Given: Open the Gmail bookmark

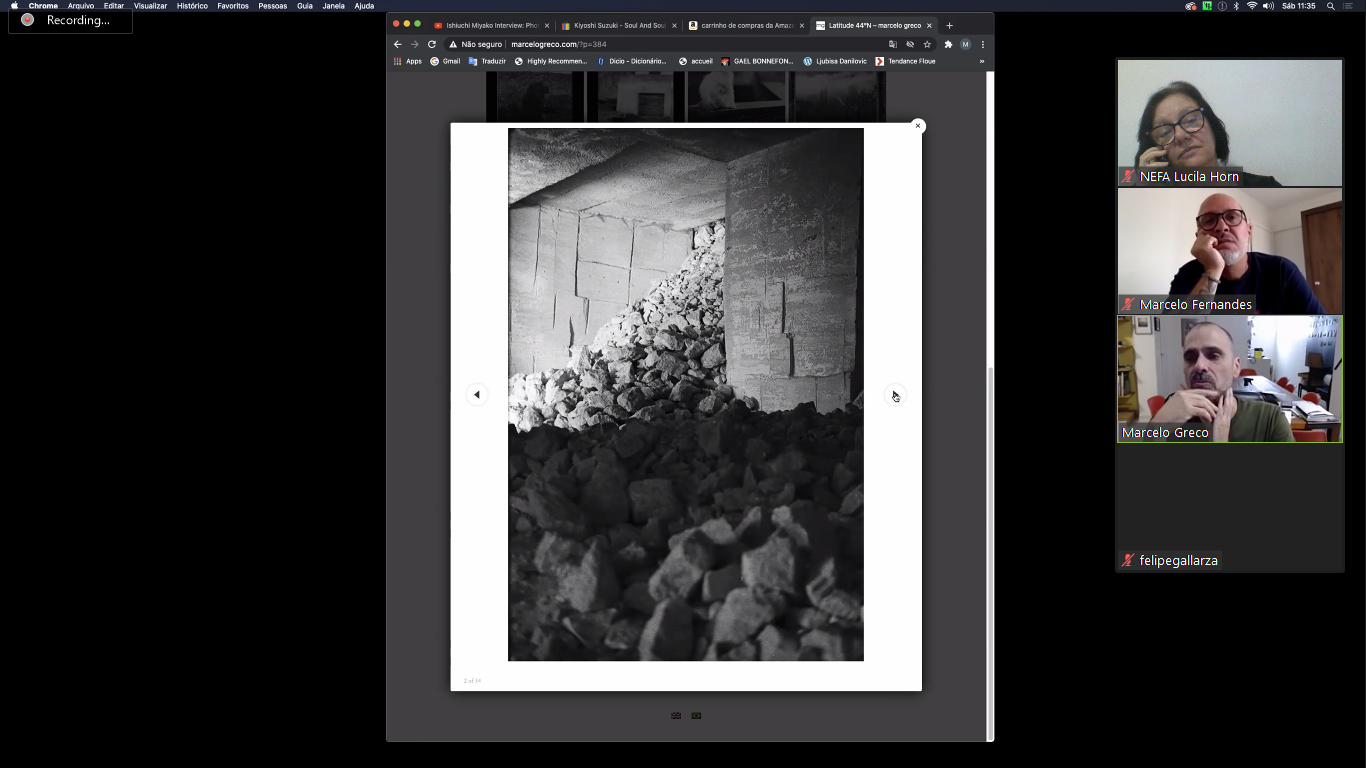Looking at the screenshot, I should pyautogui.click(x=445, y=61).
